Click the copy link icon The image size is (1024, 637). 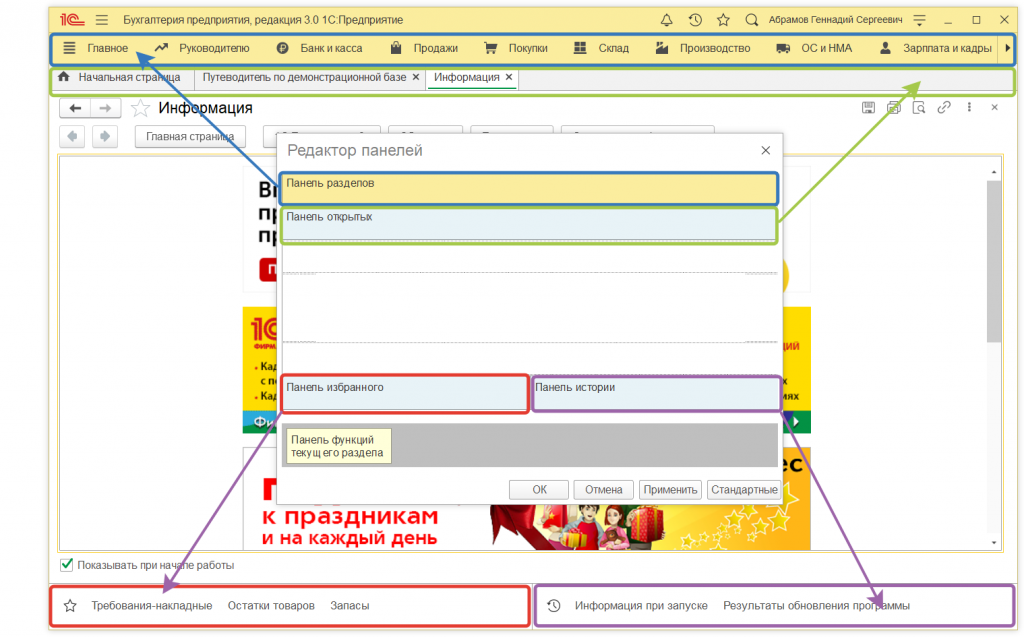point(943,108)
